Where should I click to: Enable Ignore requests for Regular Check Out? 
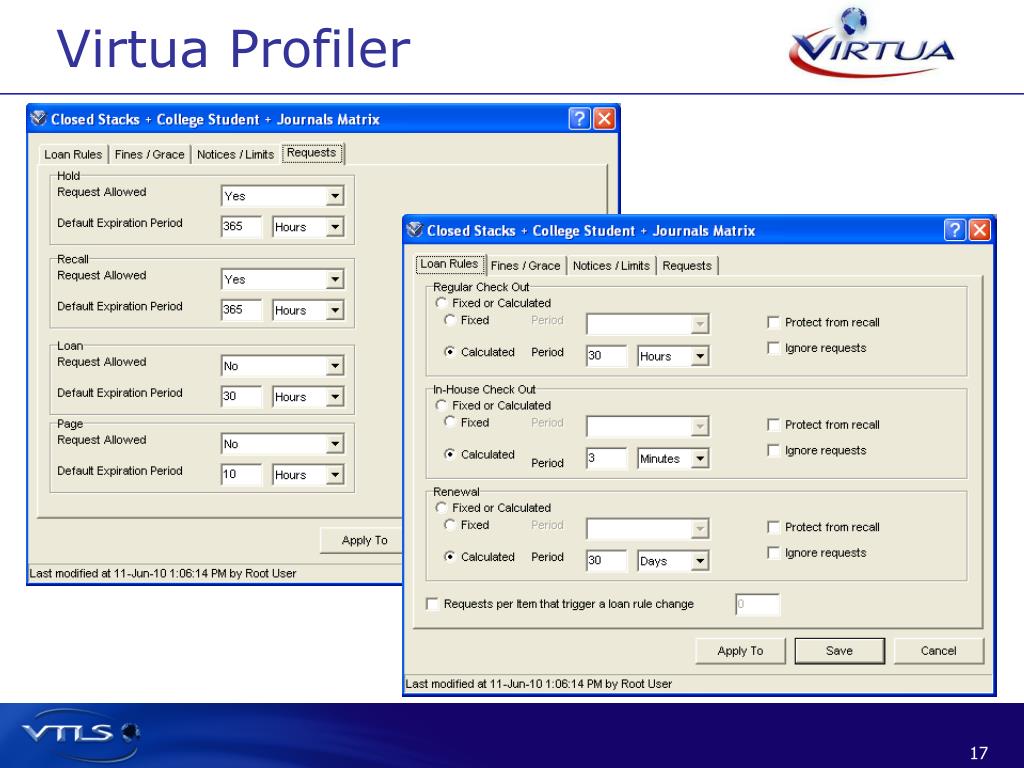coord(773,348)
